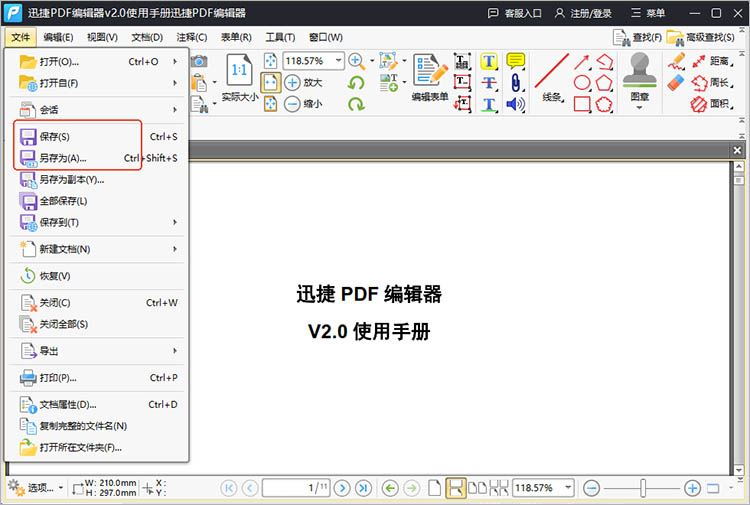Expand the 会话 submenu arrow
Image resolution: width=750 pixels, height=505 pixels.
pos(175,110)
